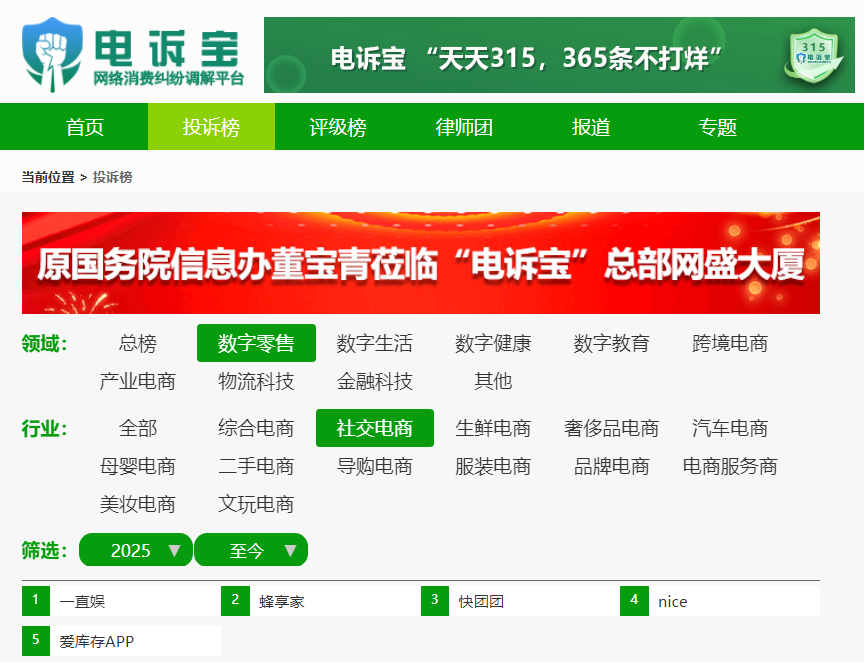This screenshot has height=662, width=864.
Task: Choose 综合电商 industry filter
Action: click(256, 428)
